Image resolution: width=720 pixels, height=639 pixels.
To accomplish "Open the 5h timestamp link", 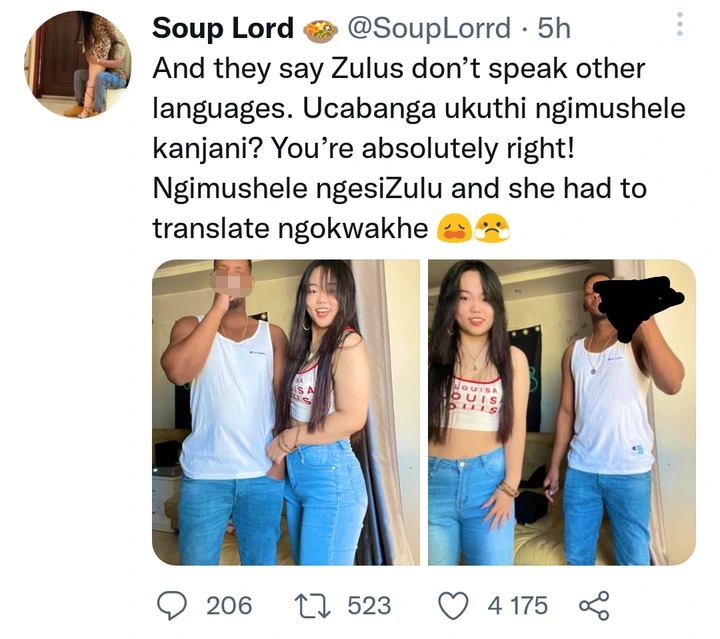I will (554, 28).
